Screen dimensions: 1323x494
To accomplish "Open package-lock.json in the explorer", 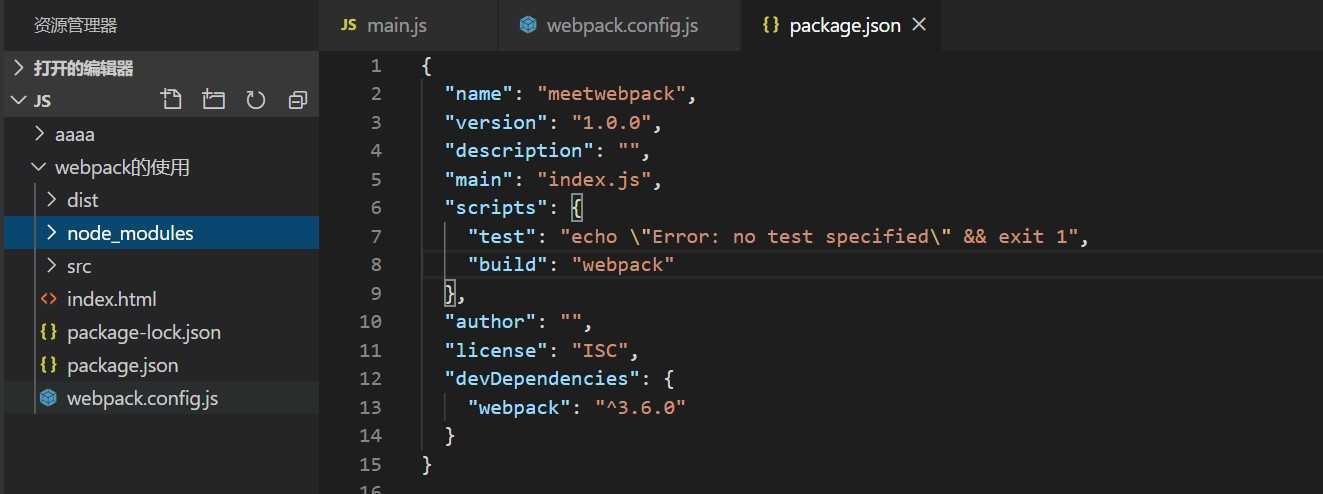I will [x=143, y=332].
